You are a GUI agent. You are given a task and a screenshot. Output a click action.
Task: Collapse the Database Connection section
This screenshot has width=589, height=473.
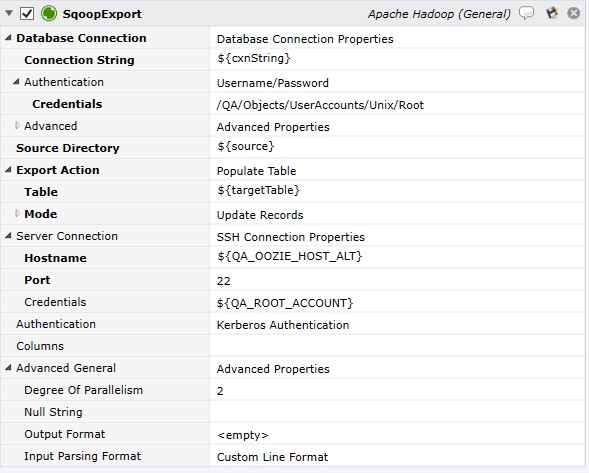click(x=8, y=38)
